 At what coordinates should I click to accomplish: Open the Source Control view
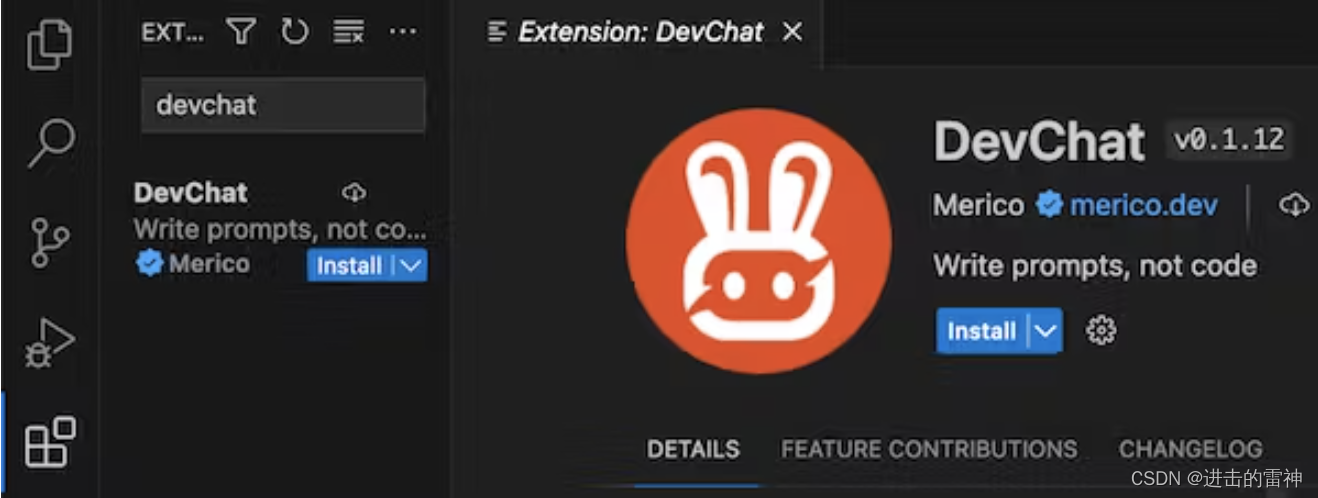(x=50, y=241)
